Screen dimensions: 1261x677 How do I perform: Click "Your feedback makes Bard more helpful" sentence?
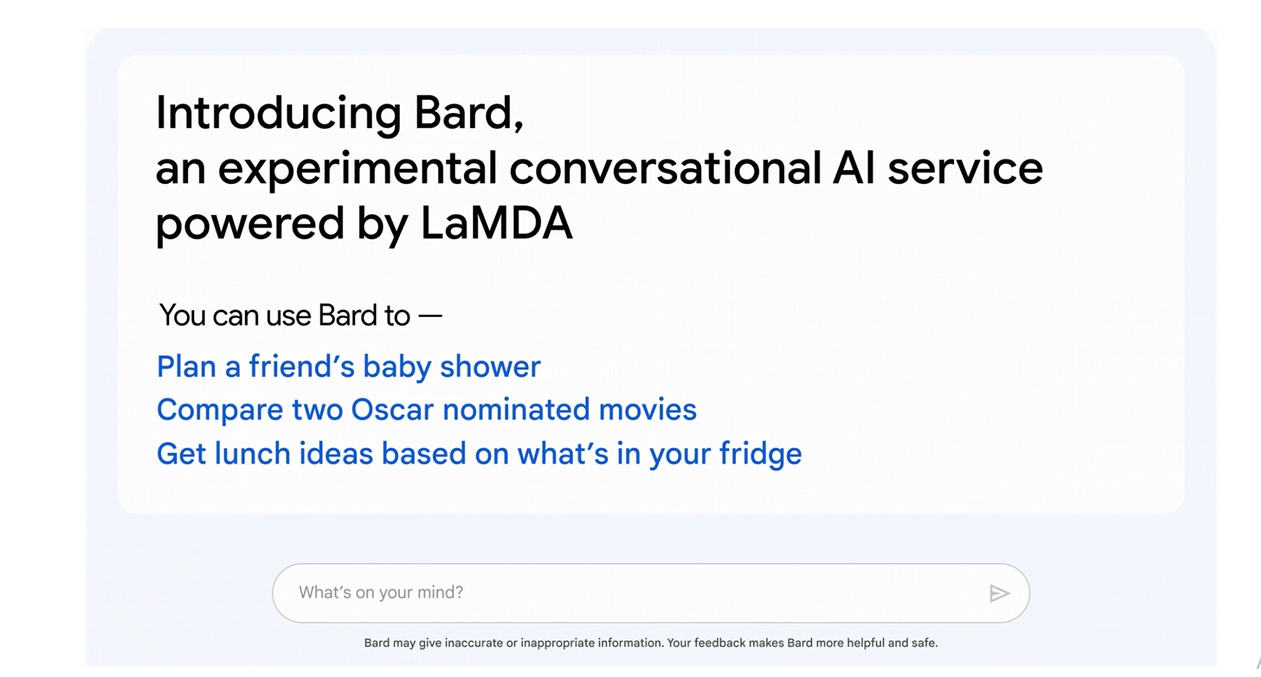pos(804,643)
